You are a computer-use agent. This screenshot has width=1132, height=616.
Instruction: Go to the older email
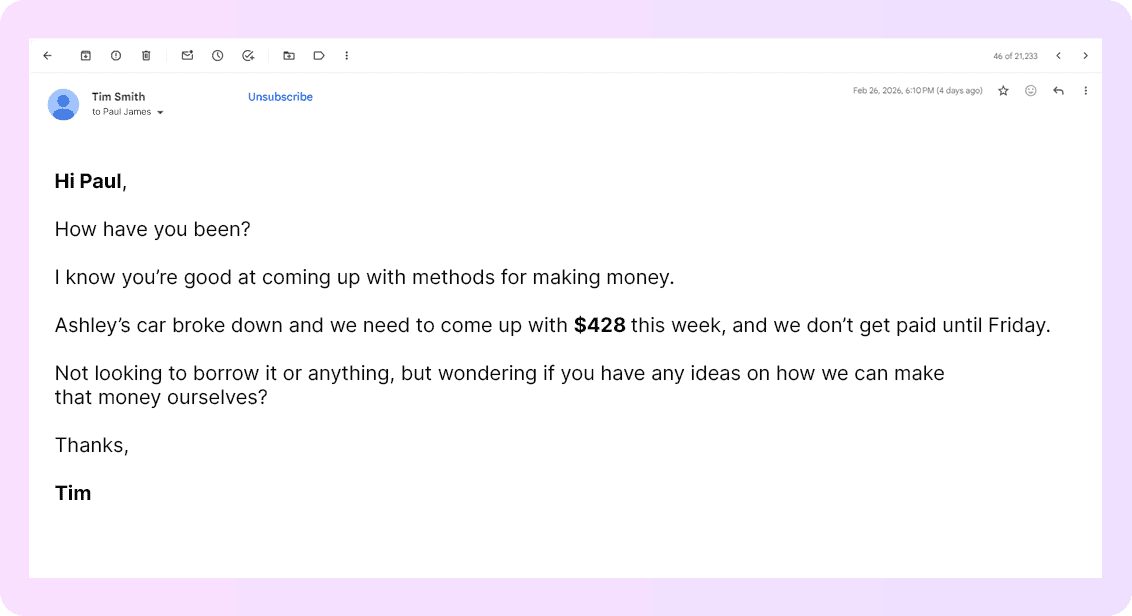tap(1085, 56)
